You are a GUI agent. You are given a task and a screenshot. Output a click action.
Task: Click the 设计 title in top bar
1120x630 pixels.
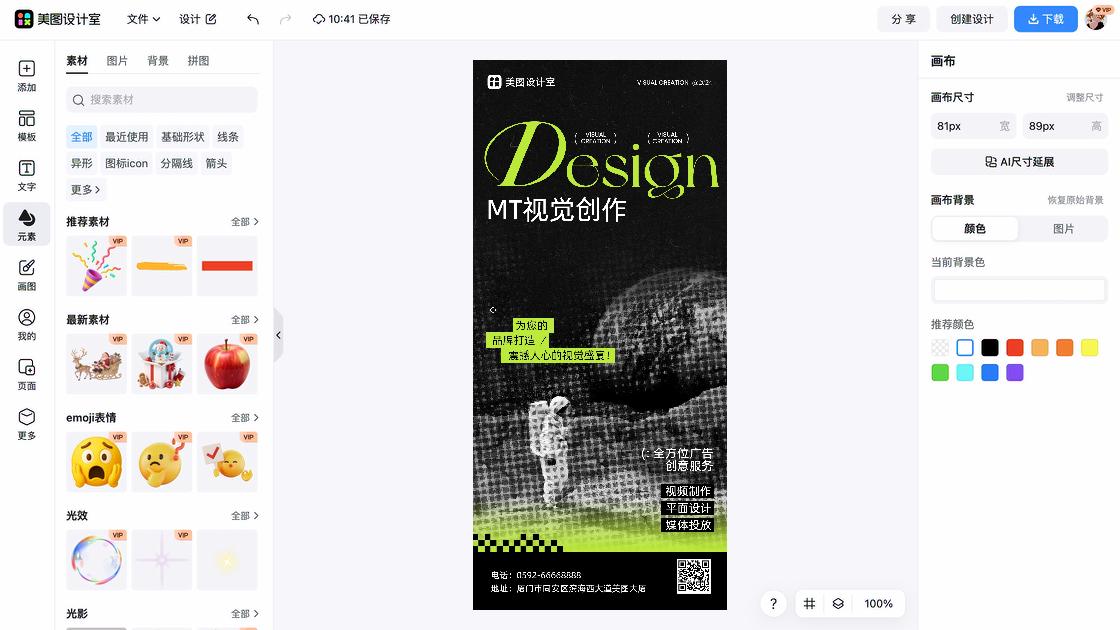pos(189,19)
